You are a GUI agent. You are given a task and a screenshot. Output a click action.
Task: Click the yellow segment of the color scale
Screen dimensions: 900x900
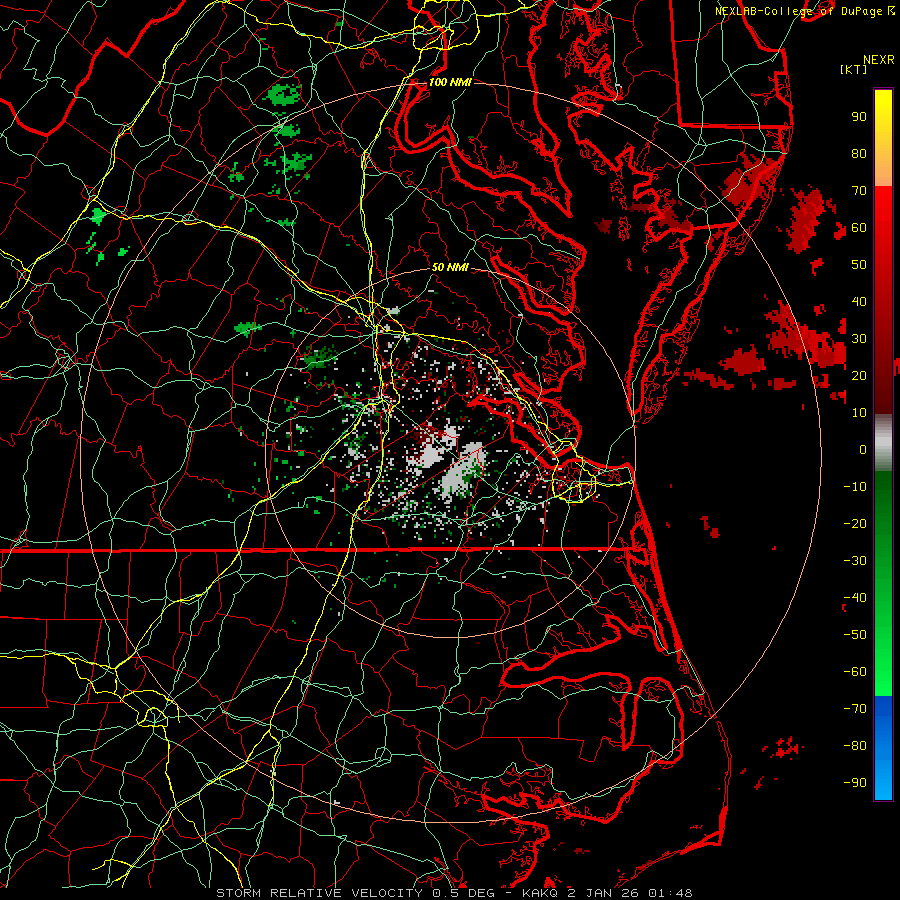point(883,138)
